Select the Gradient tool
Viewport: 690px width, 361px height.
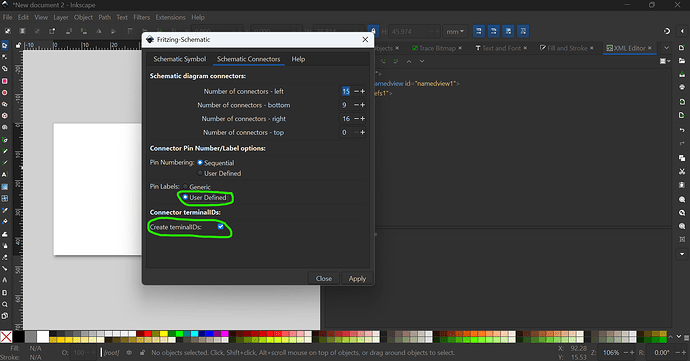[x=4, y=187]
